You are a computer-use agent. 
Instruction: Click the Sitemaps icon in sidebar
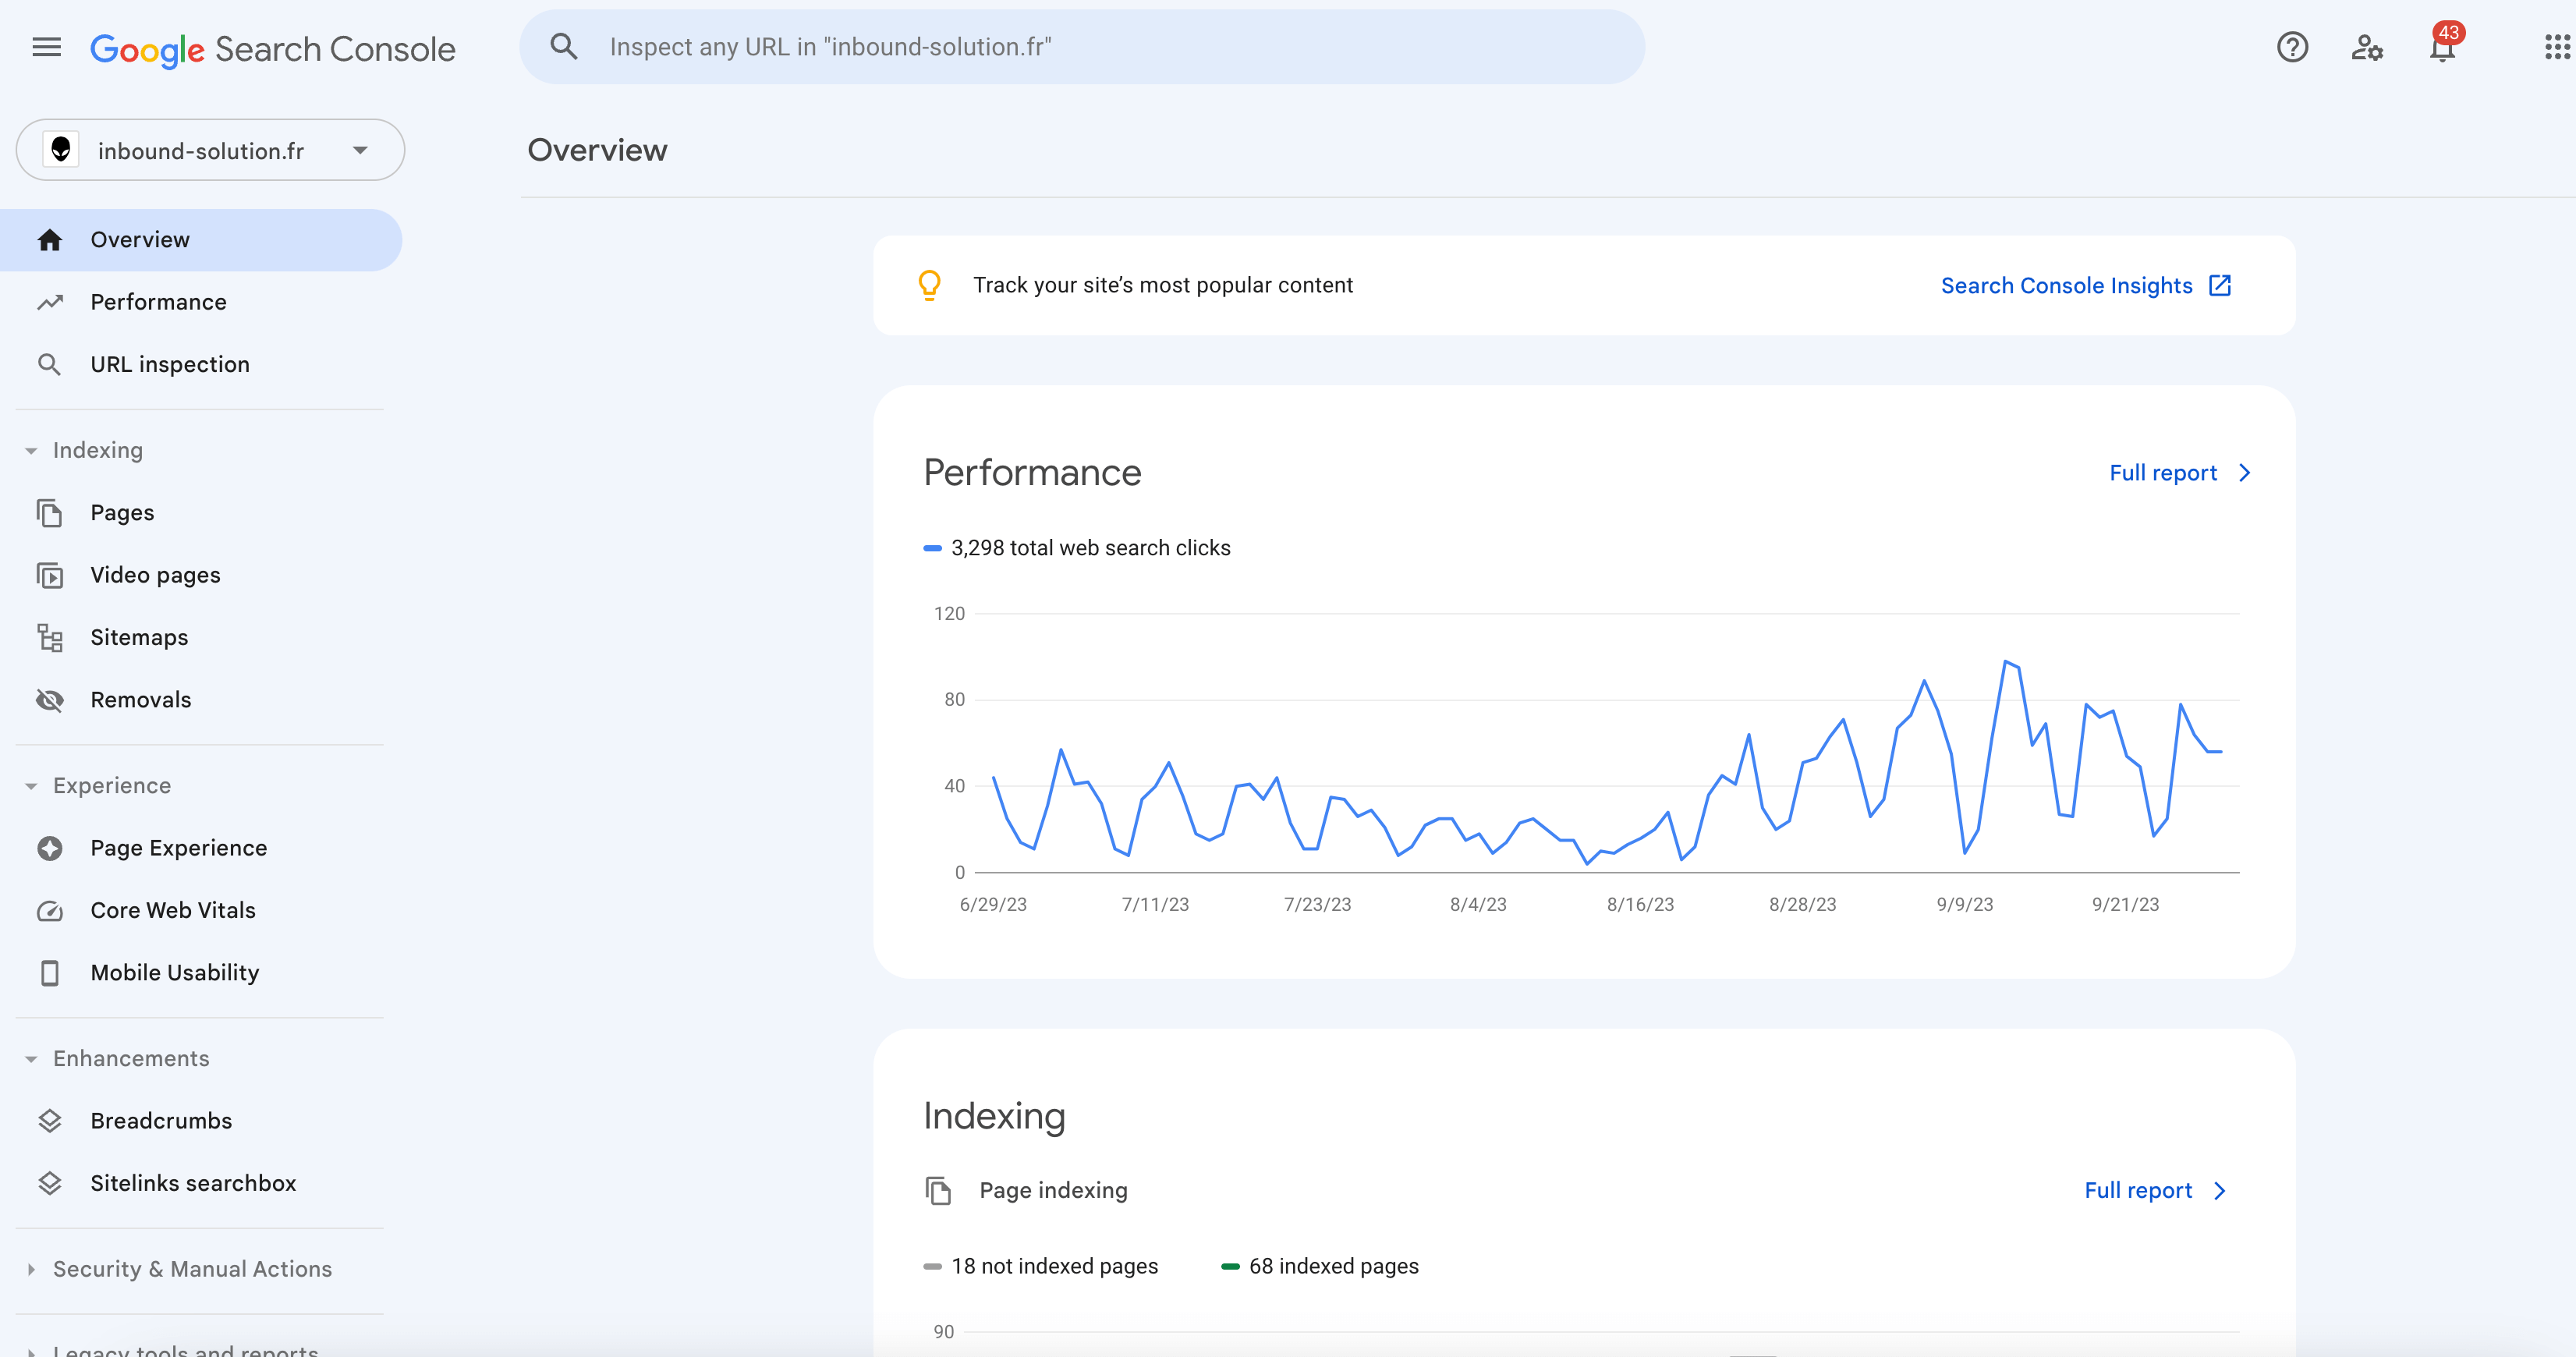pos(49,637)
